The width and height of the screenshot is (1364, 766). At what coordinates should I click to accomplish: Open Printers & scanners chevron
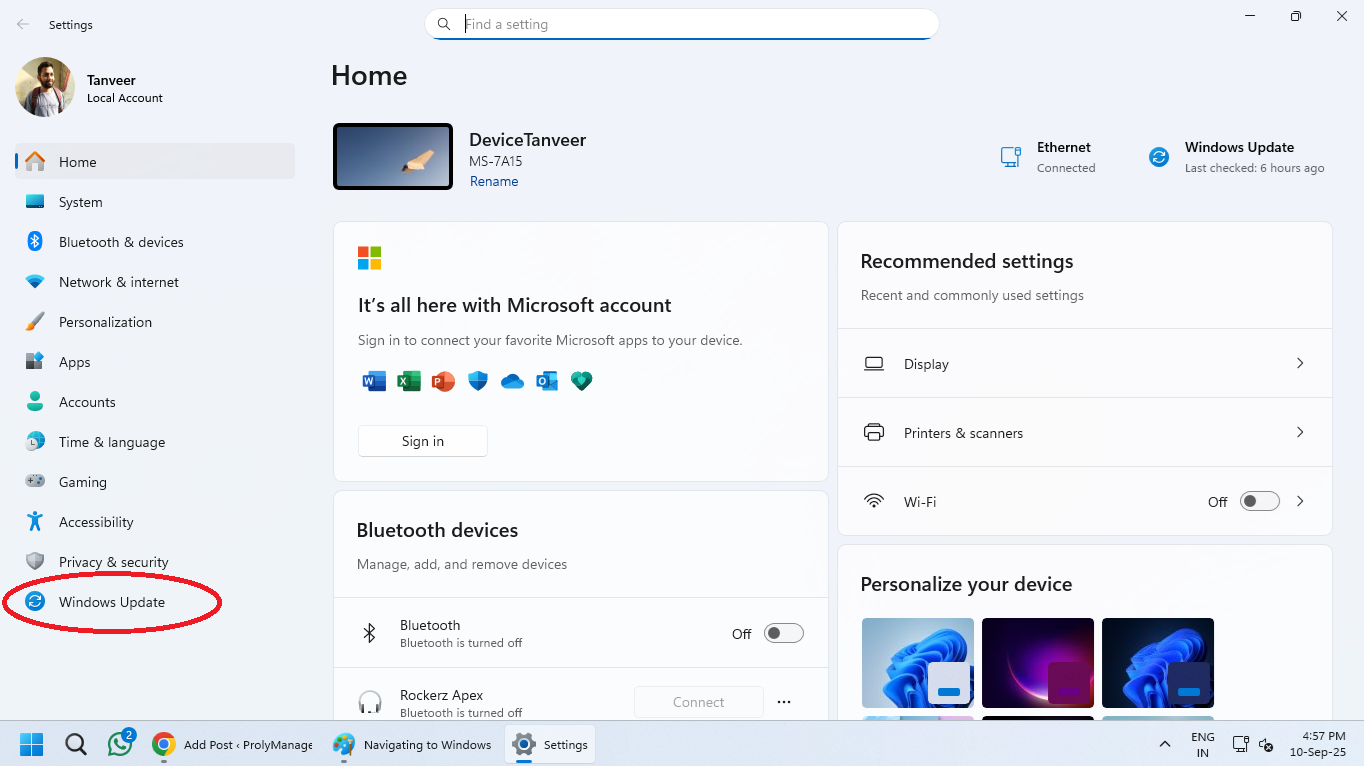coord(1300,432)
